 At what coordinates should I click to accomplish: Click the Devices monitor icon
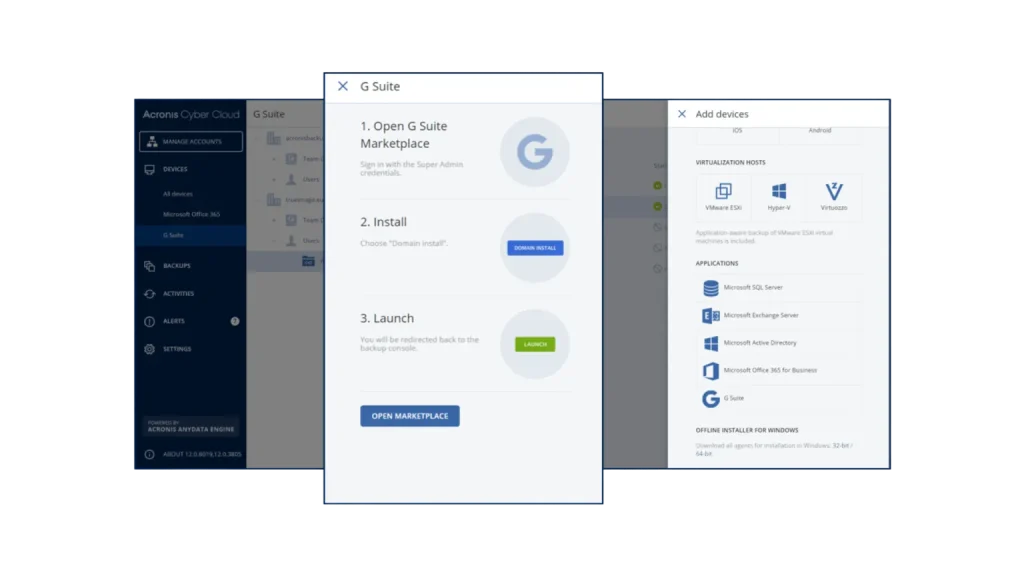pyautogui.click(x=150, y=169)
